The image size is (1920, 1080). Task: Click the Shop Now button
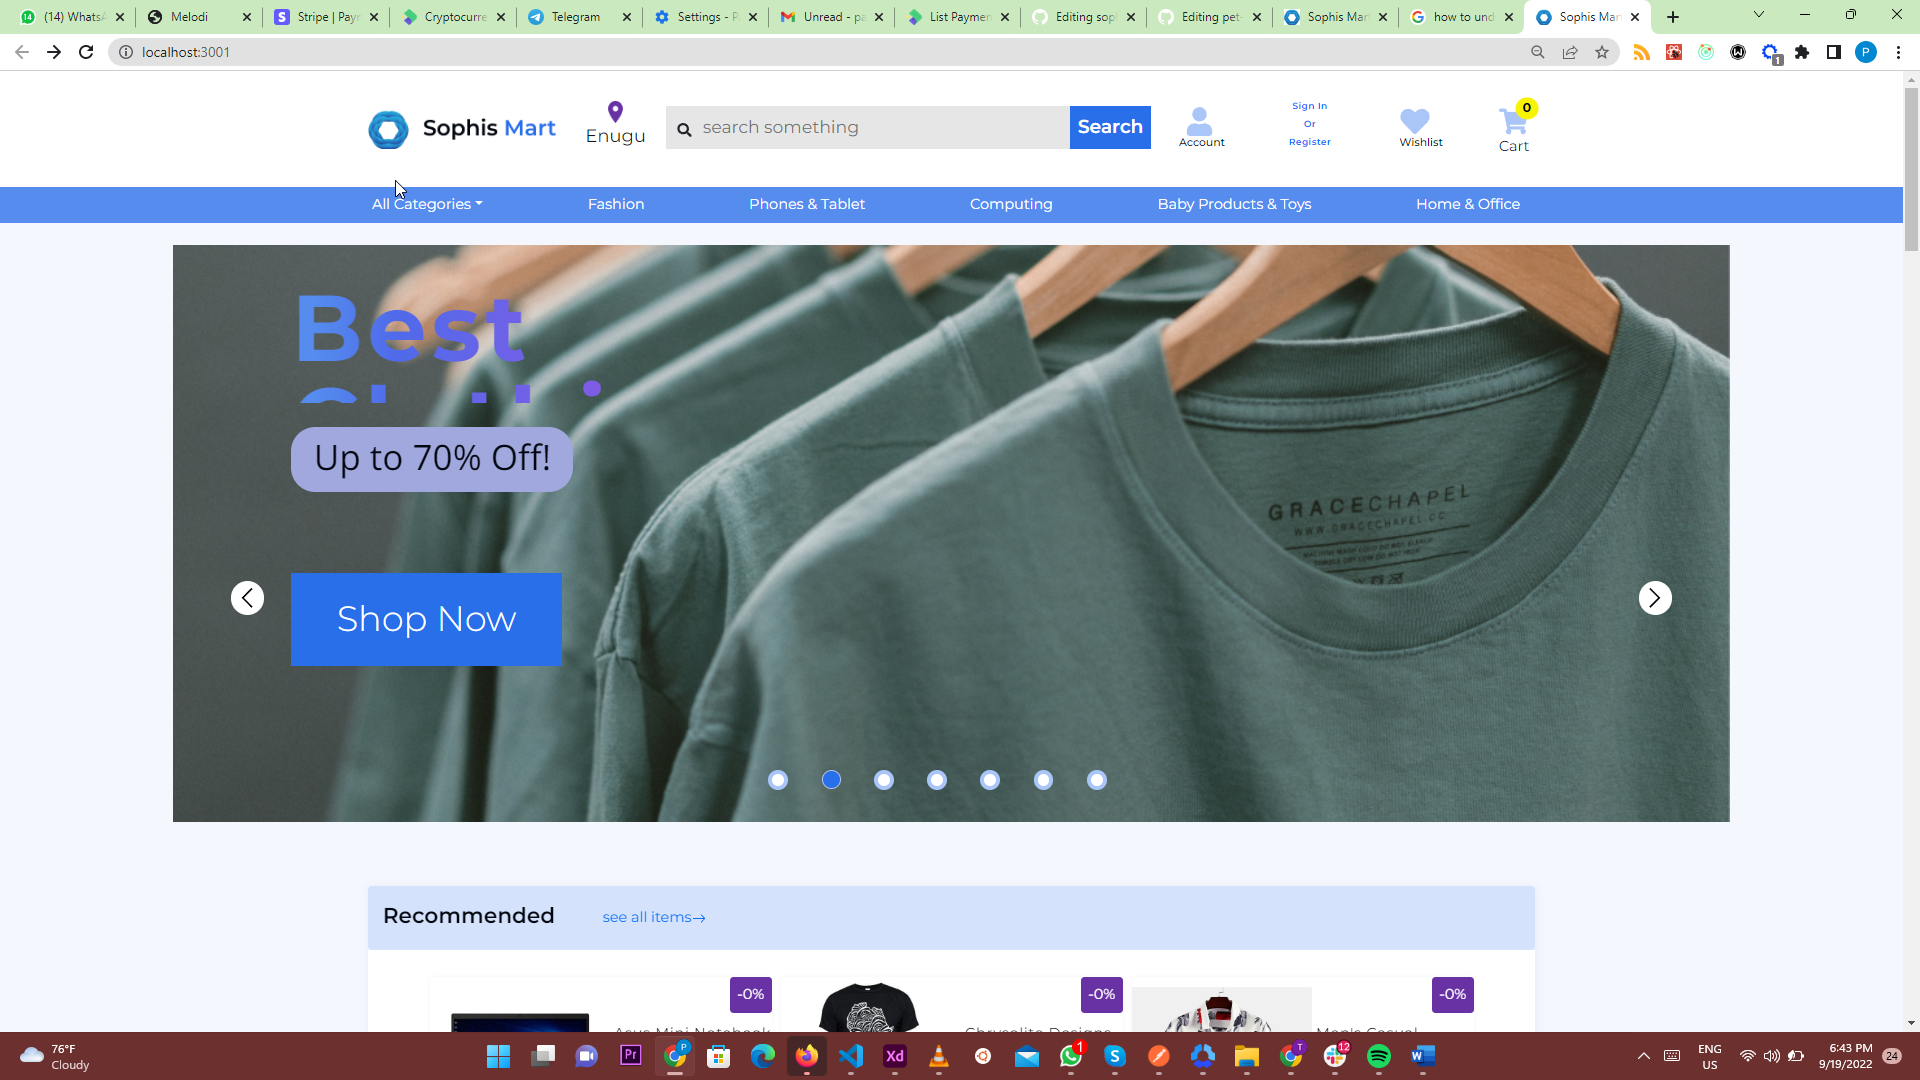[426, 619]
